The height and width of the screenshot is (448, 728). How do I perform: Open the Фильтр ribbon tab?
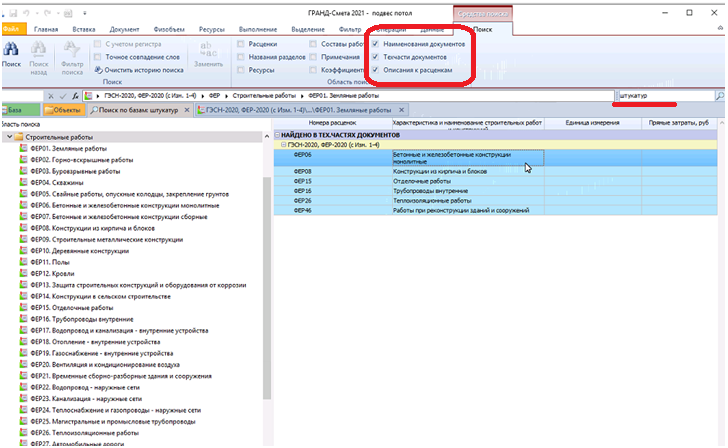pos(350,29)
